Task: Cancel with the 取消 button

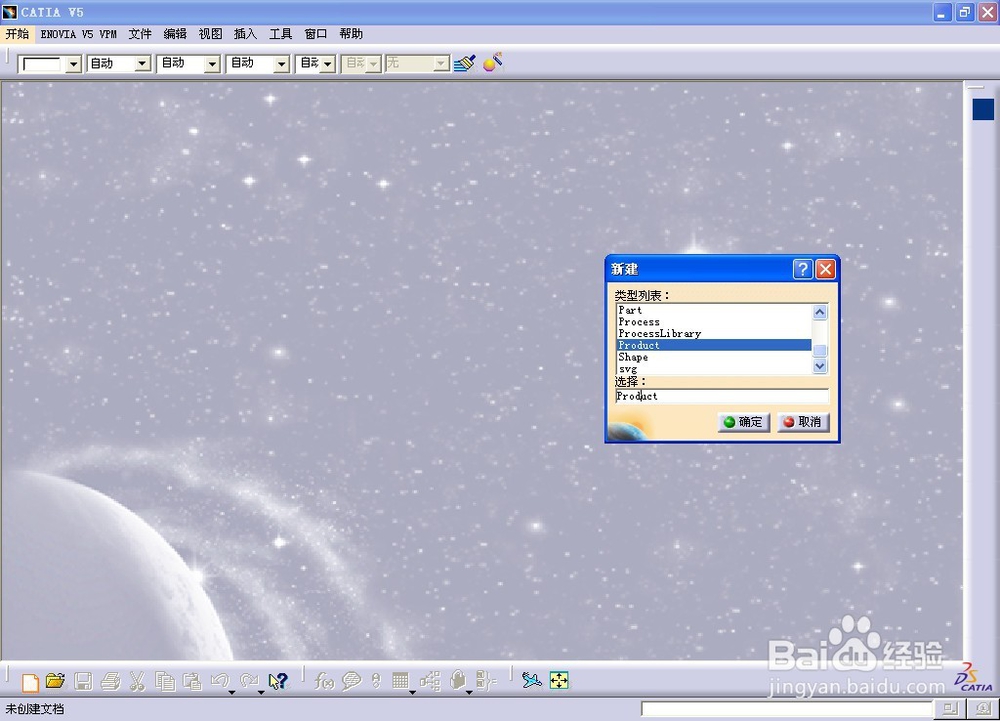Action: [803, 422]
